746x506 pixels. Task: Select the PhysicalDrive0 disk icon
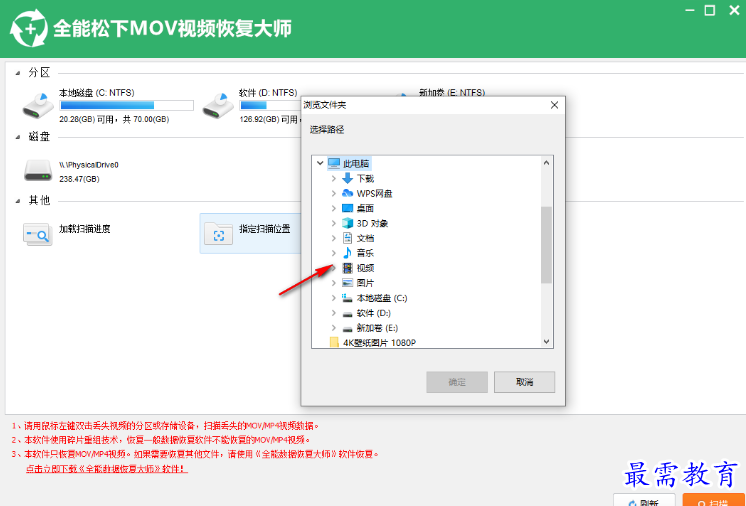click(38, 170)
